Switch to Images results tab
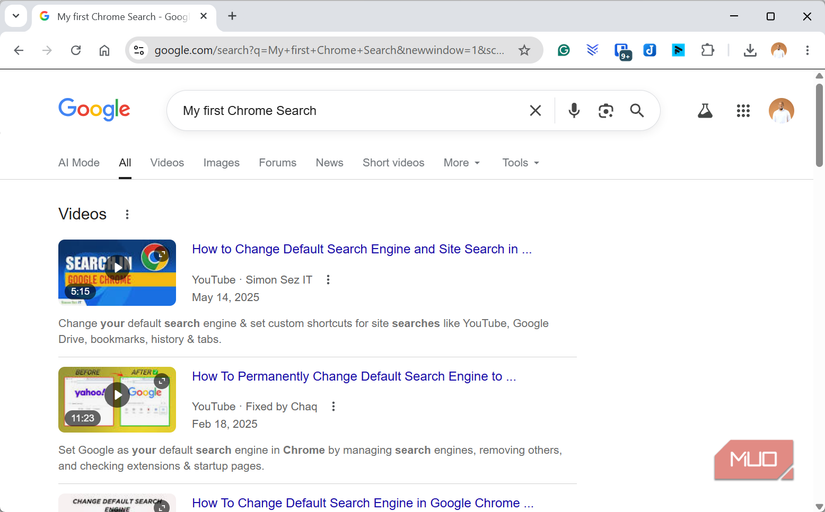The image size is (825, 512). (x=221, y=163)
